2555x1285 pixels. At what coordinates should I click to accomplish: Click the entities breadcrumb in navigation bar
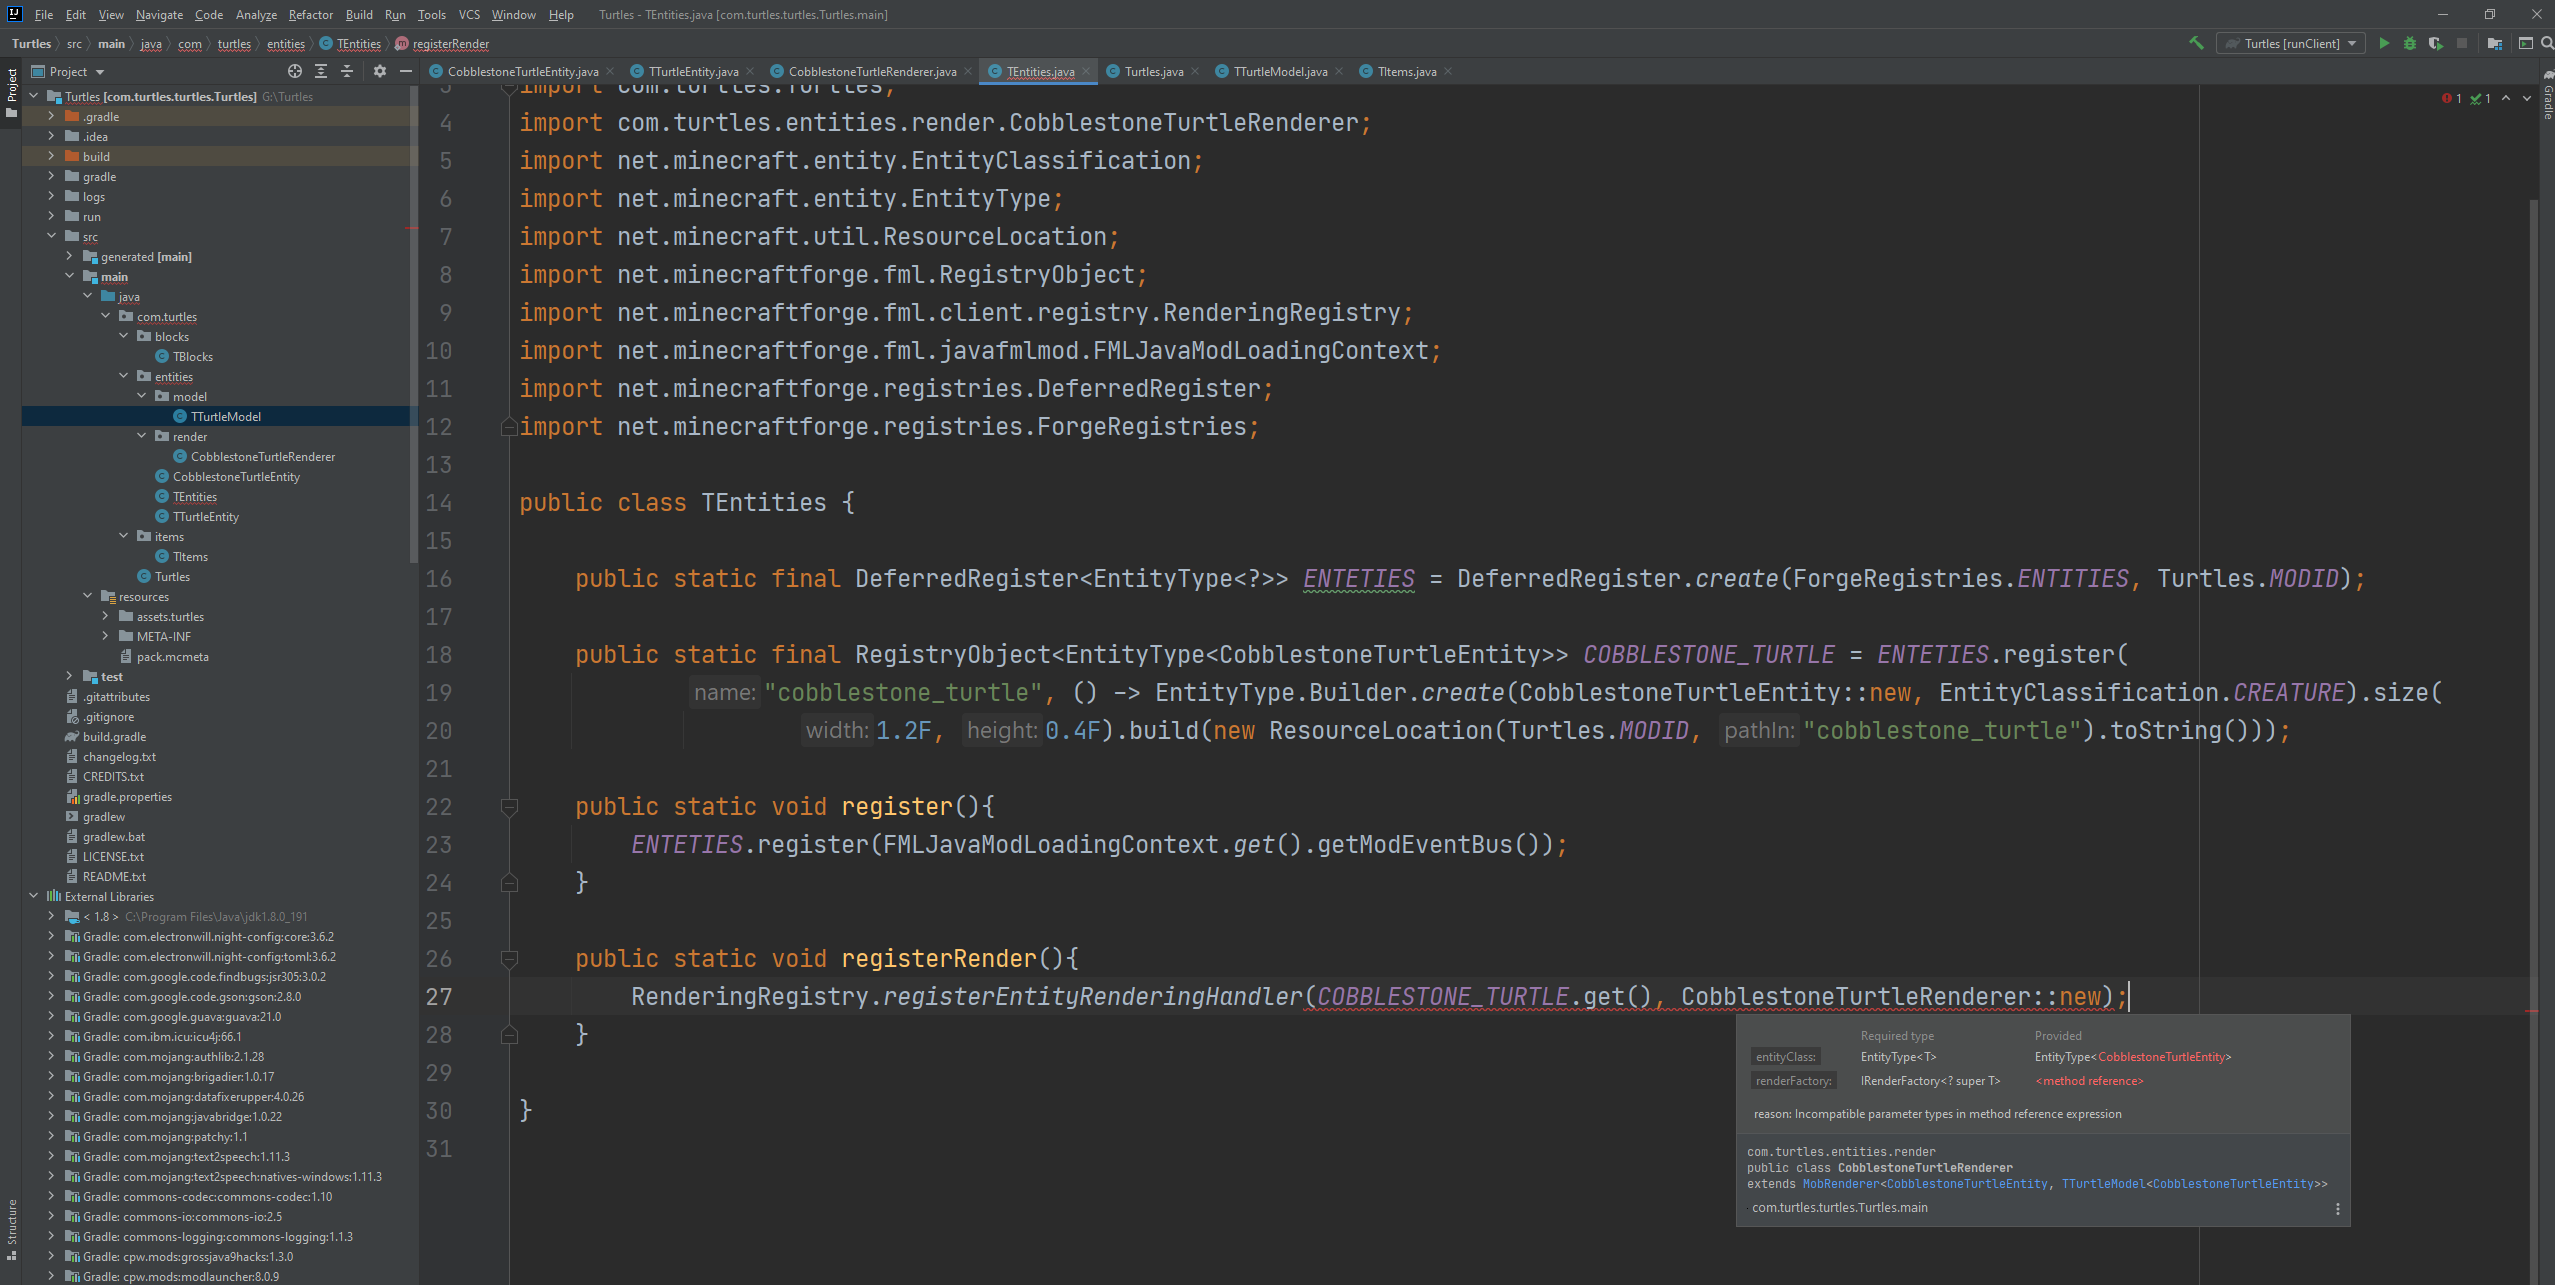click(x=285, y=43)
